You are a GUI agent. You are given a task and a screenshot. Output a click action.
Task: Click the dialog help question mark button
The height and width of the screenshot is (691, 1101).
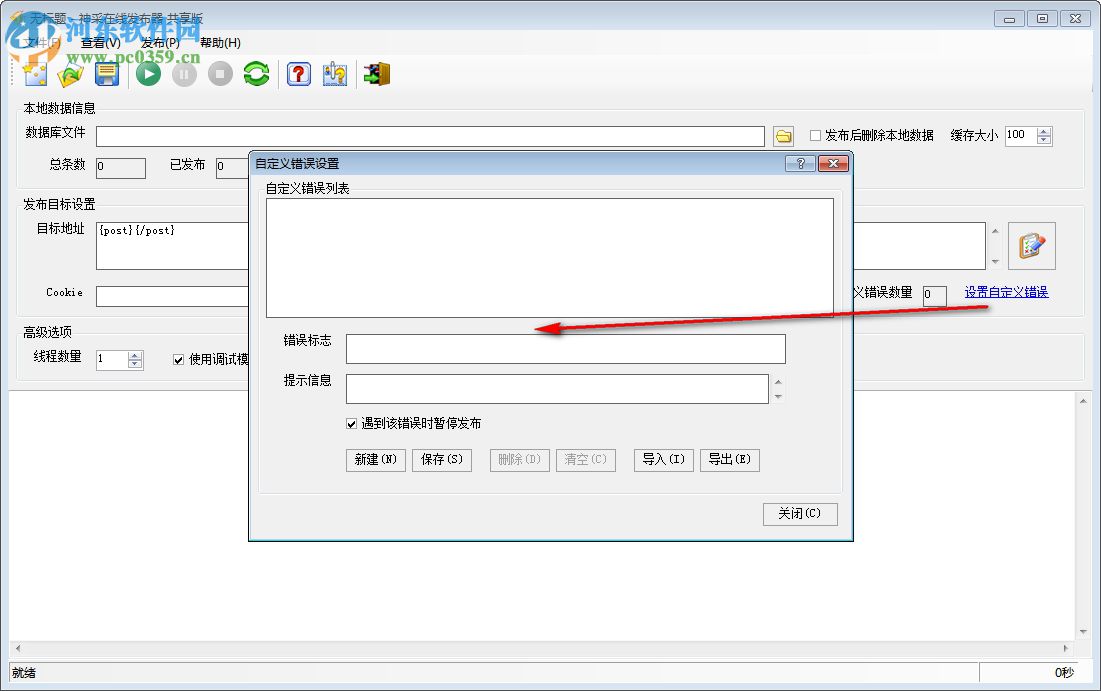[800, 164]
